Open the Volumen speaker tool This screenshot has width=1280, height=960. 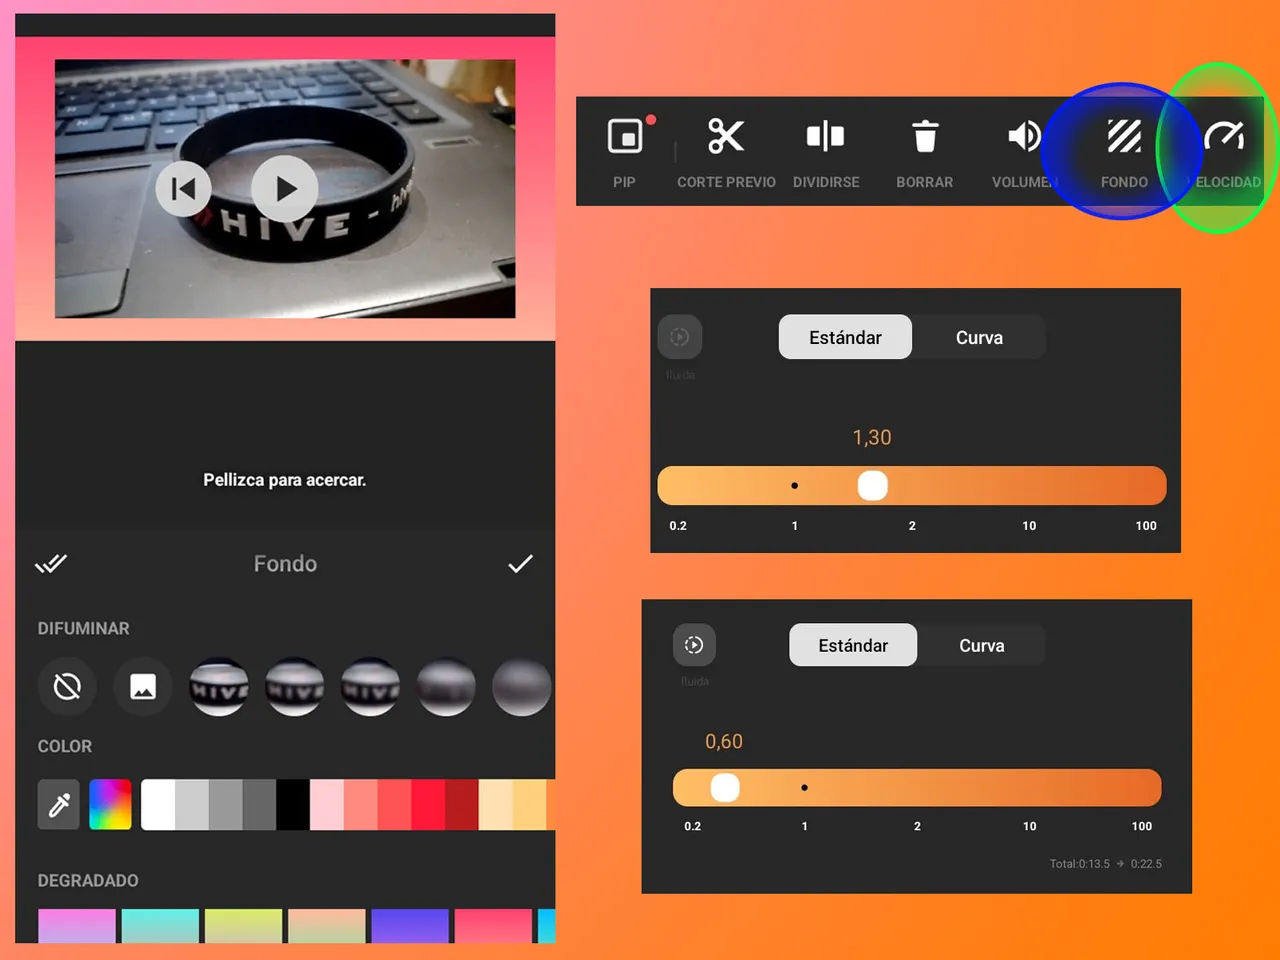pos(1024,152)
